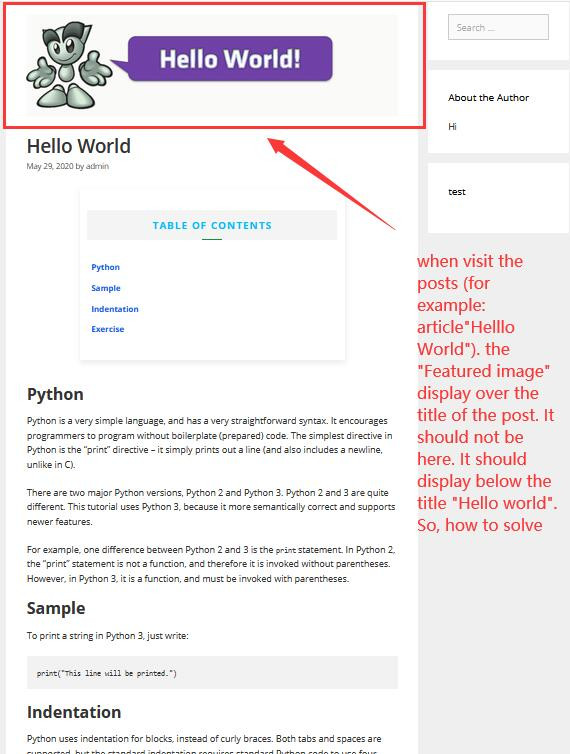Image resolution: width=570 pixels, height=754 pixels.
Task: Jump to the Sample section link
Action: pos(106,288)
